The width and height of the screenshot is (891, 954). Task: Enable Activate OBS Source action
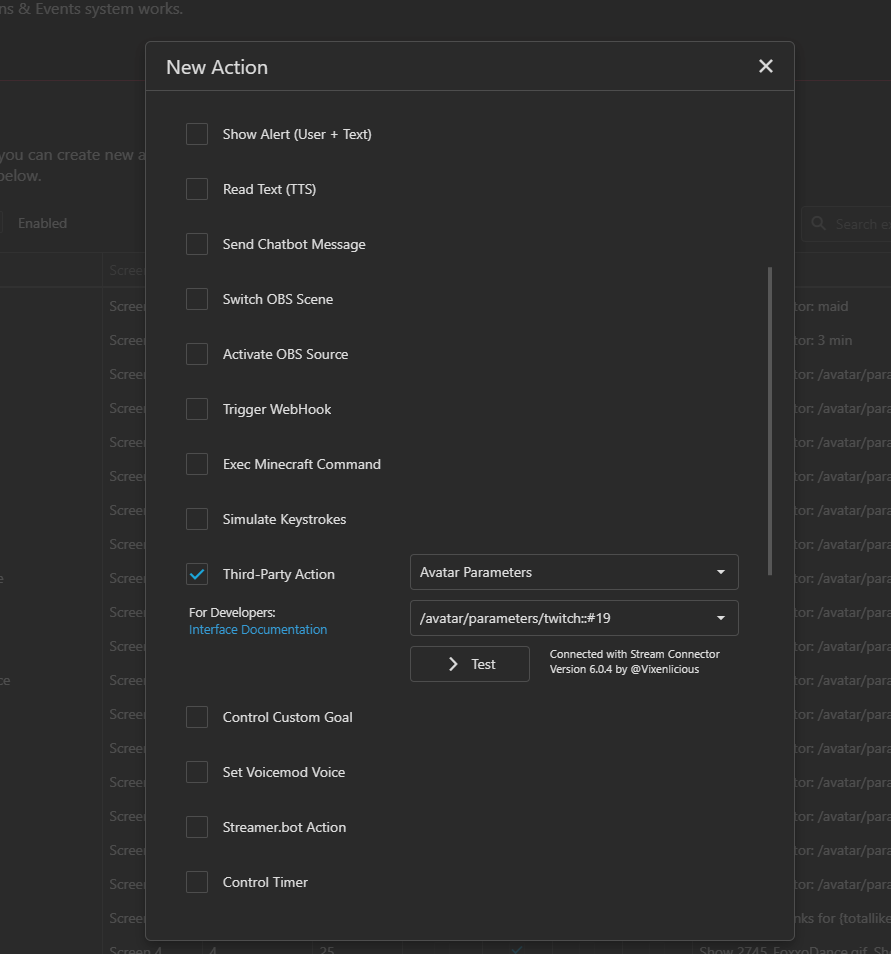coord(197,354)
